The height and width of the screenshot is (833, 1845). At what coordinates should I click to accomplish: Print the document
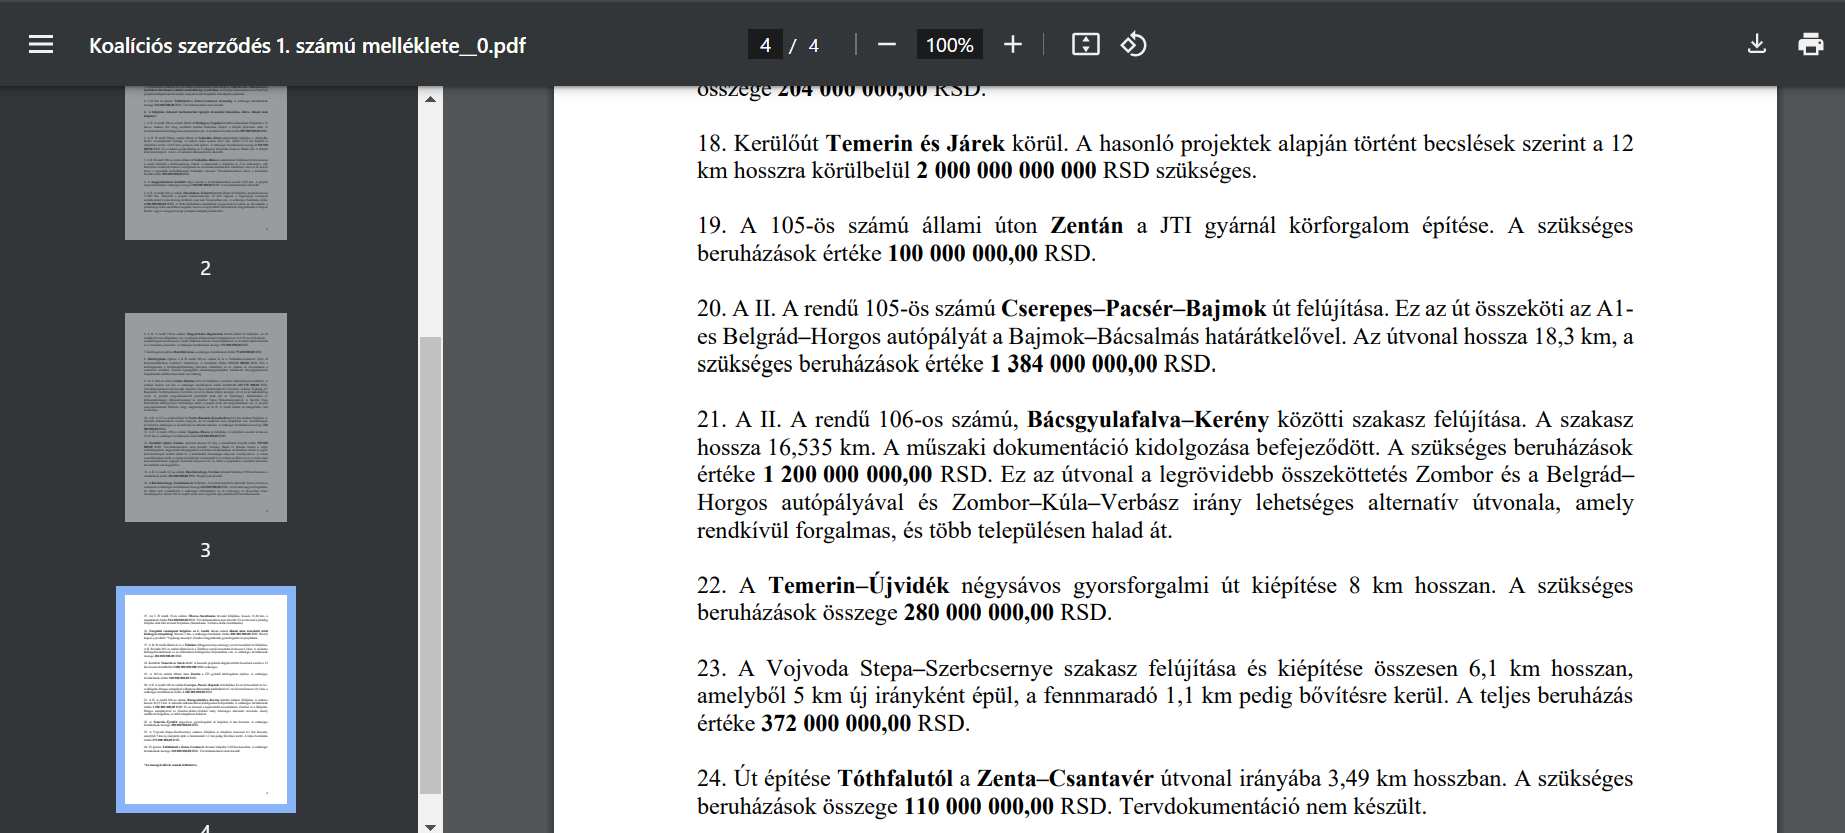[x=1810, y=45]
